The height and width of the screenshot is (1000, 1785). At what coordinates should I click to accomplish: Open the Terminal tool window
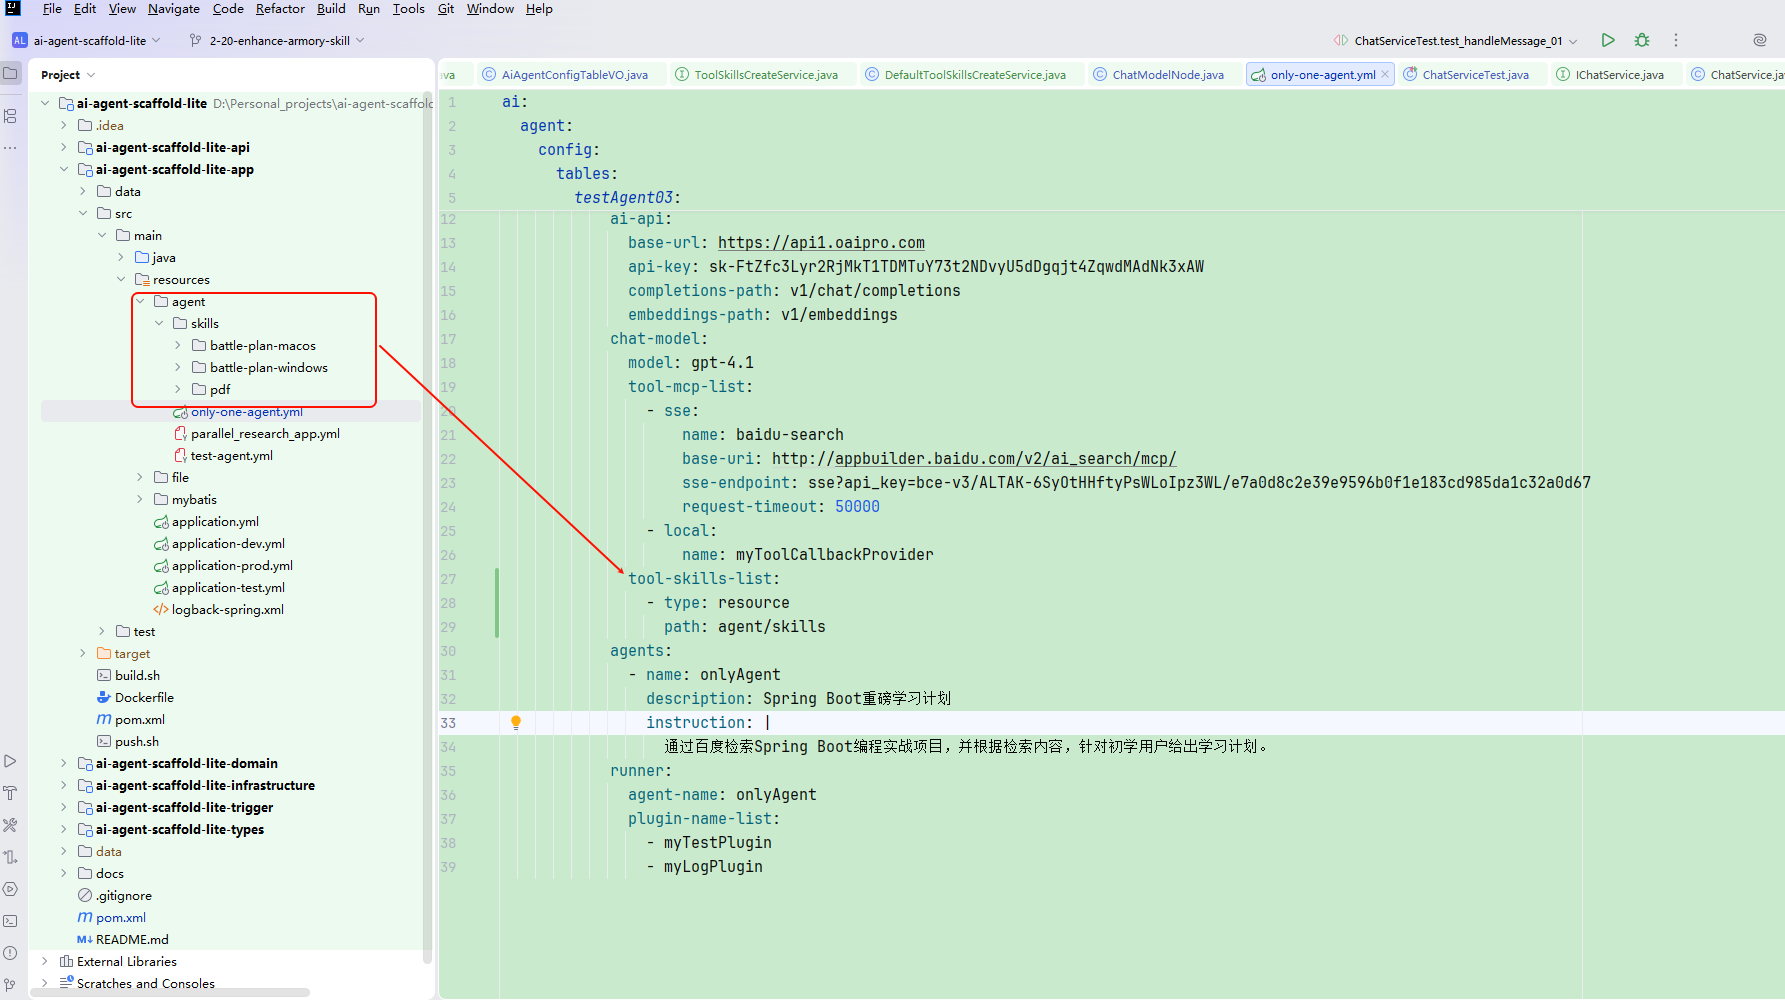10,921
